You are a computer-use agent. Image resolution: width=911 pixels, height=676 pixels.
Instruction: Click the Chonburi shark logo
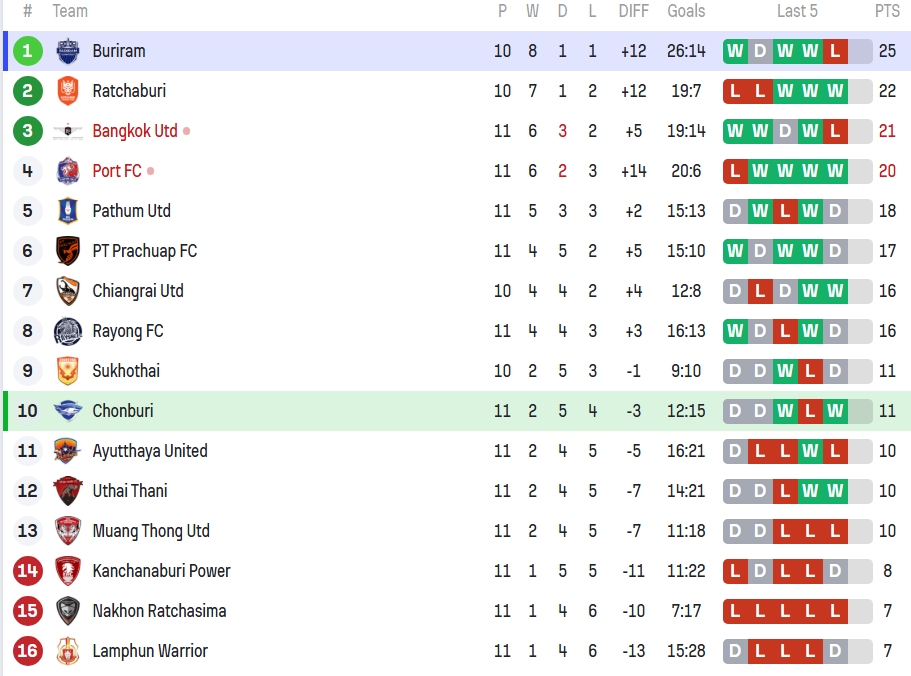pos(68,411)
